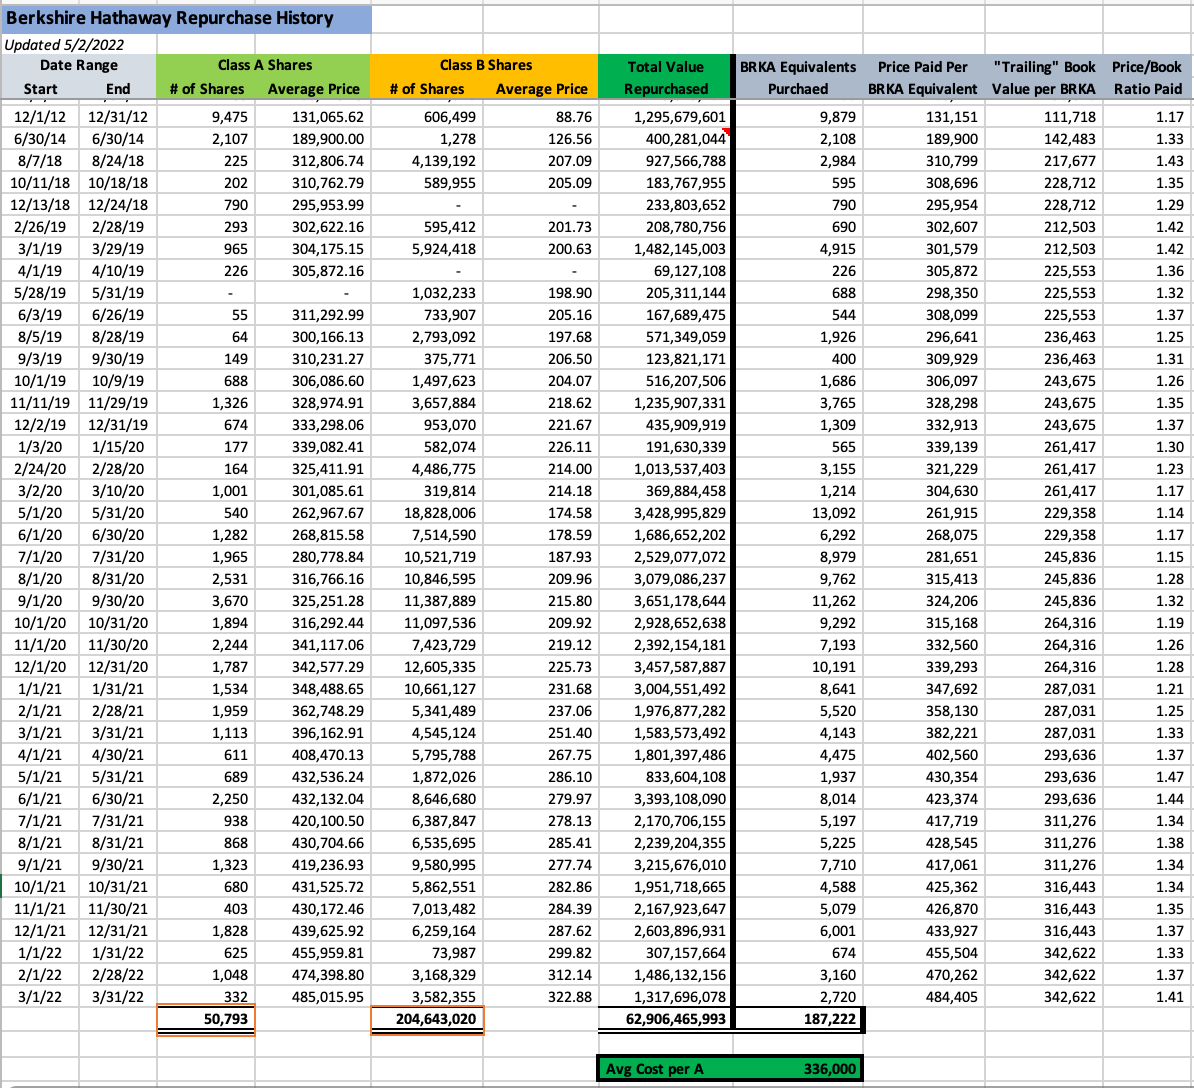Select the orange Class B Shares header

coord(485,65)
